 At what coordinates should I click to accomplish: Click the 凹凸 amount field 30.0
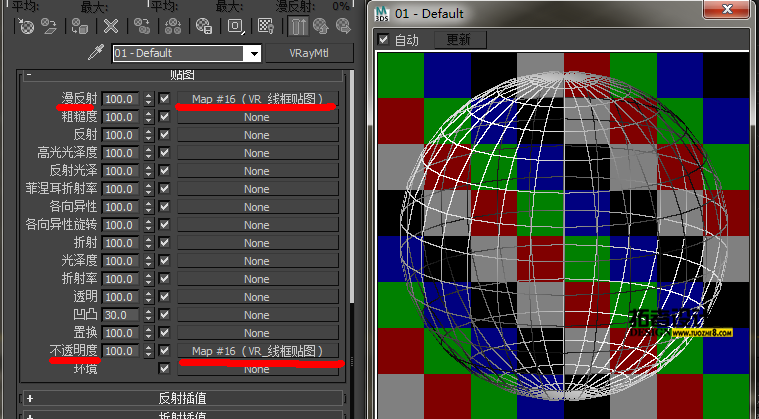point(122,314)
